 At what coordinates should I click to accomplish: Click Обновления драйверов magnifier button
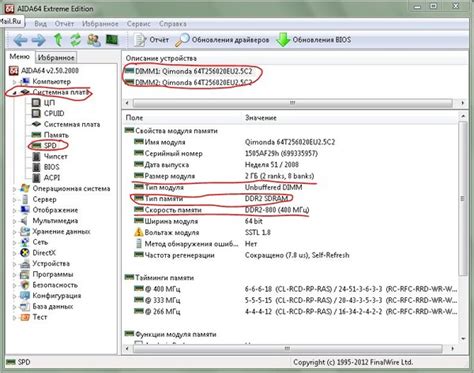pos(222,40)
